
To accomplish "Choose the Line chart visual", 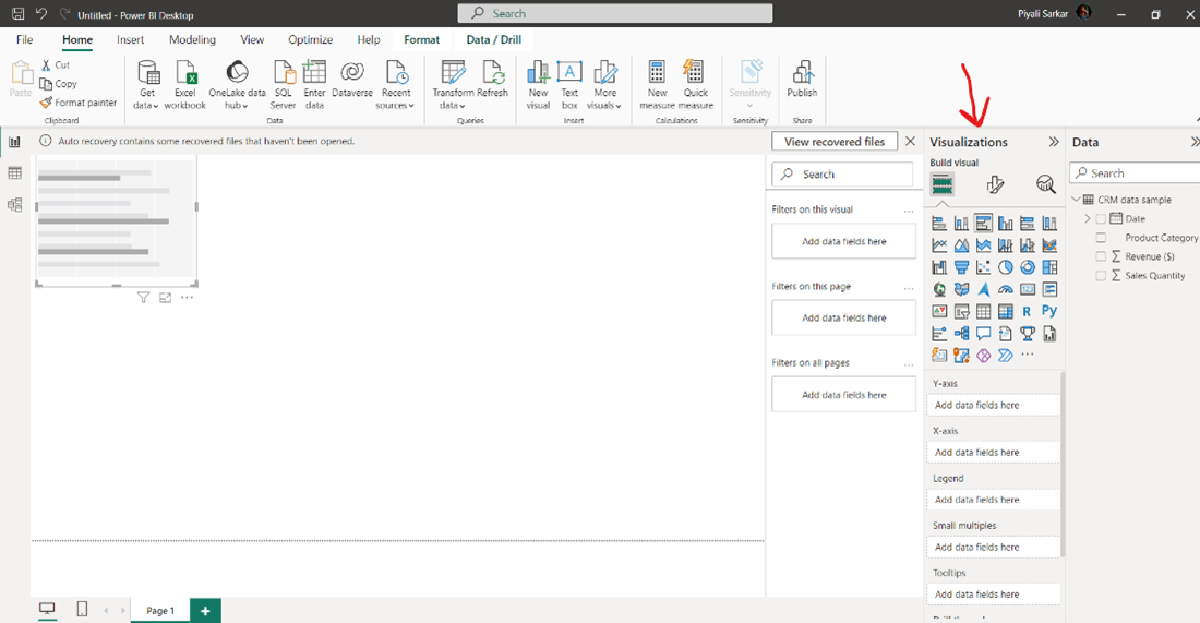I will [x=939, y=245].
